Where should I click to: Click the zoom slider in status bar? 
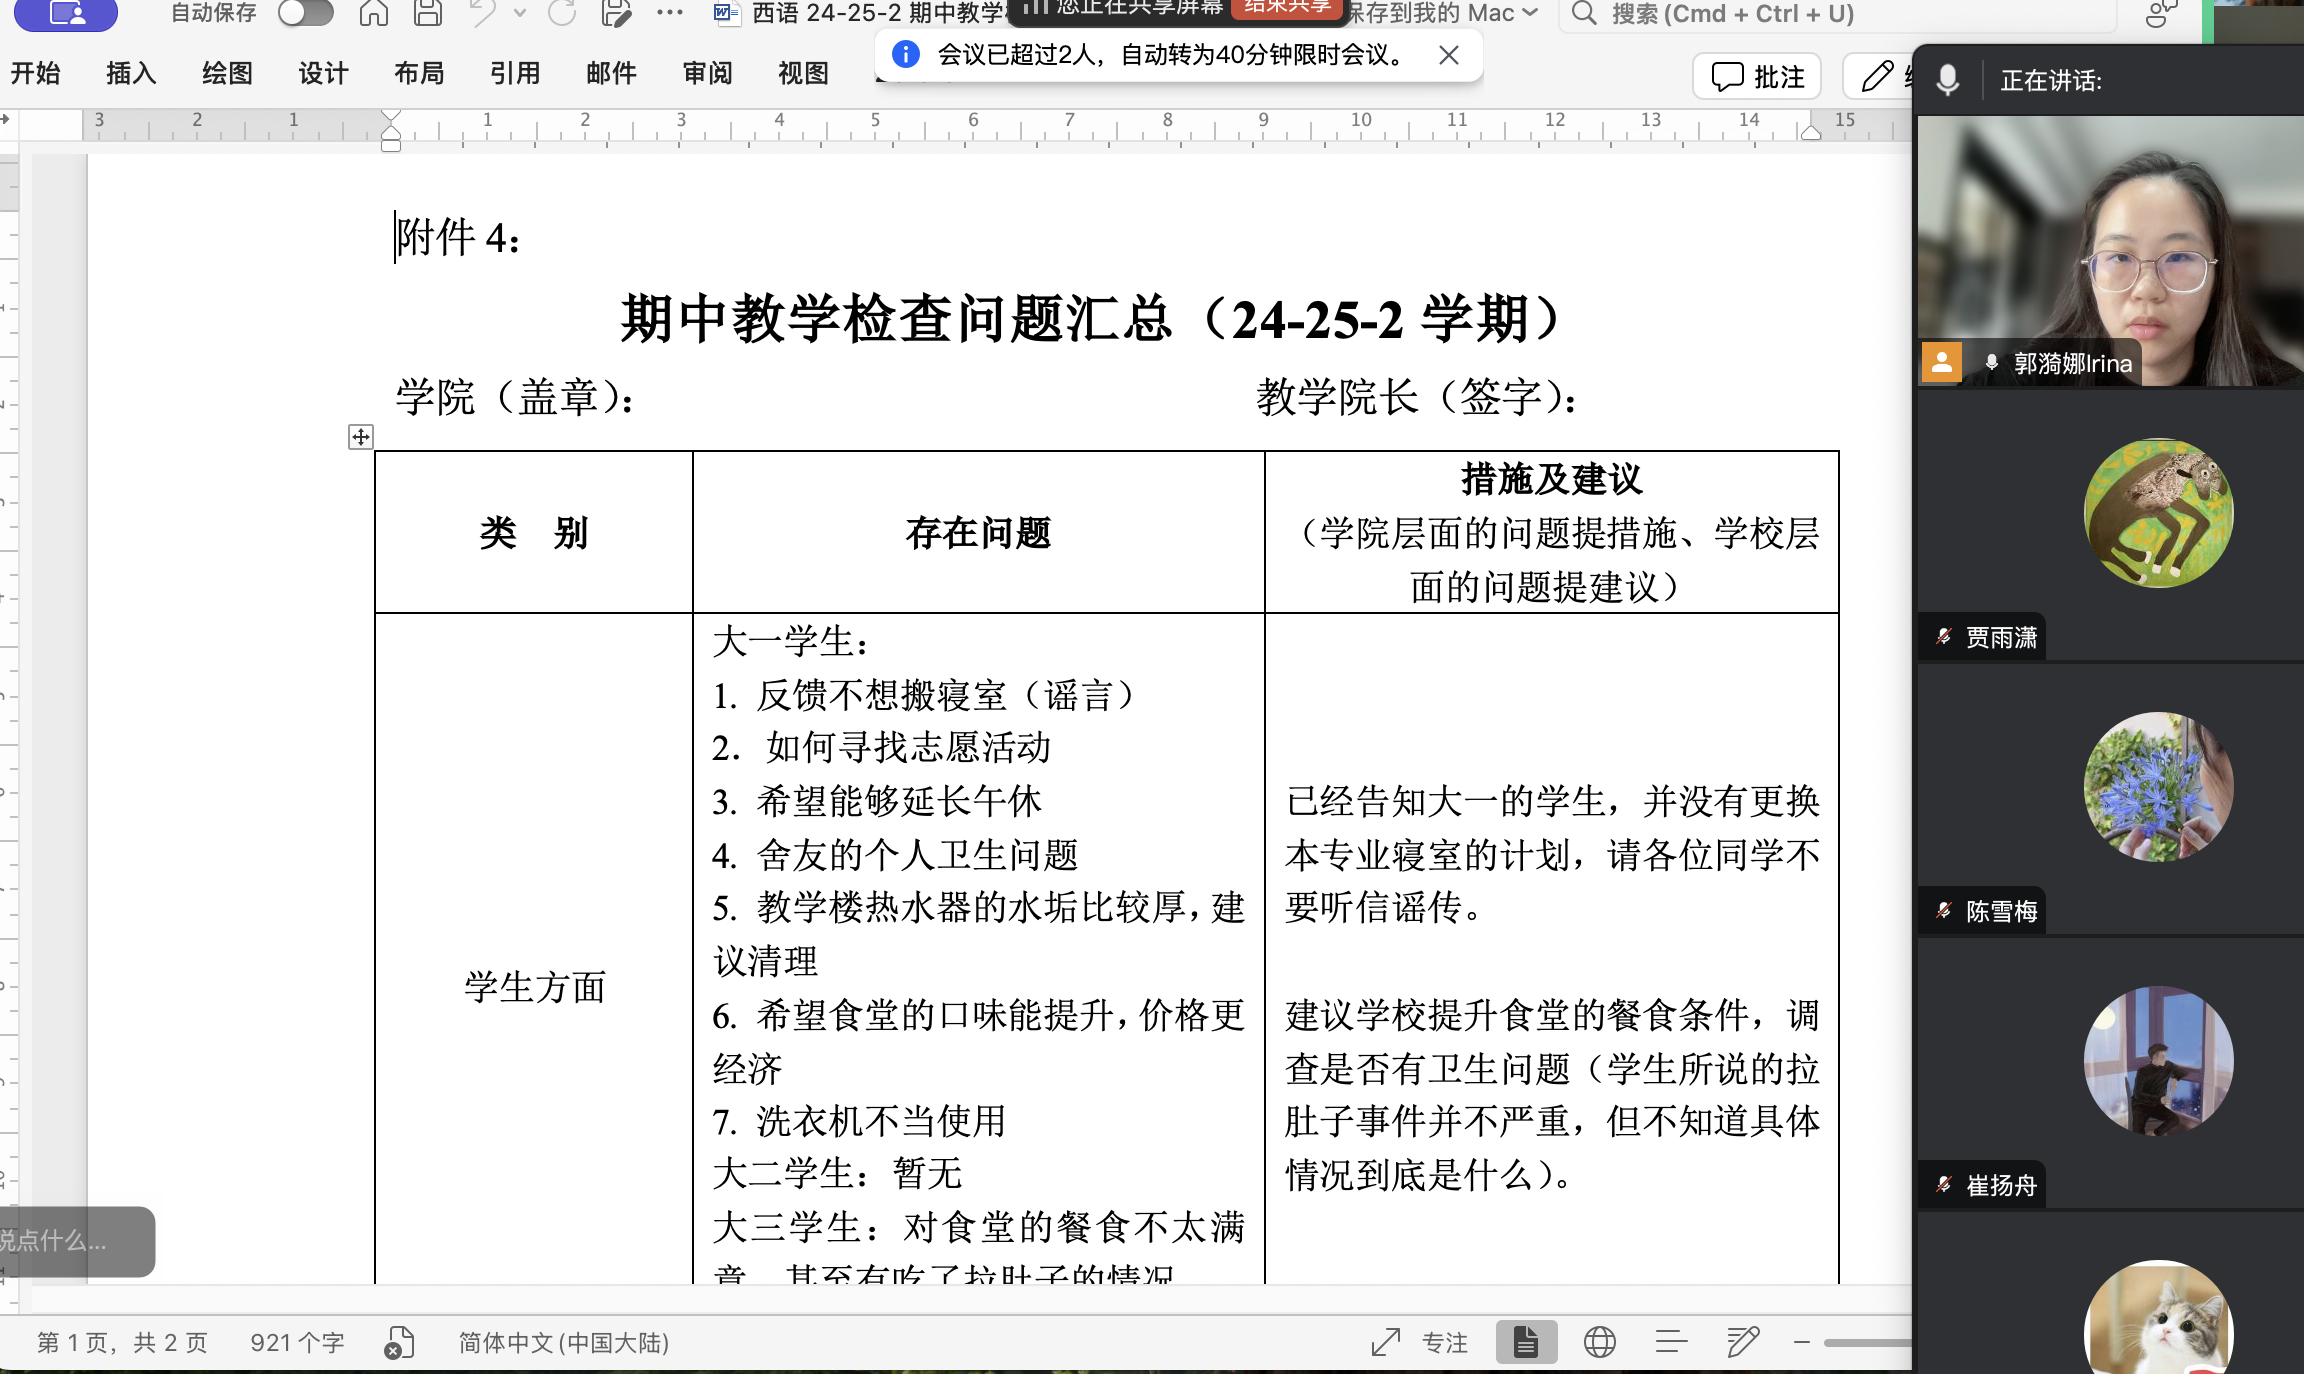(1867, 1342)
